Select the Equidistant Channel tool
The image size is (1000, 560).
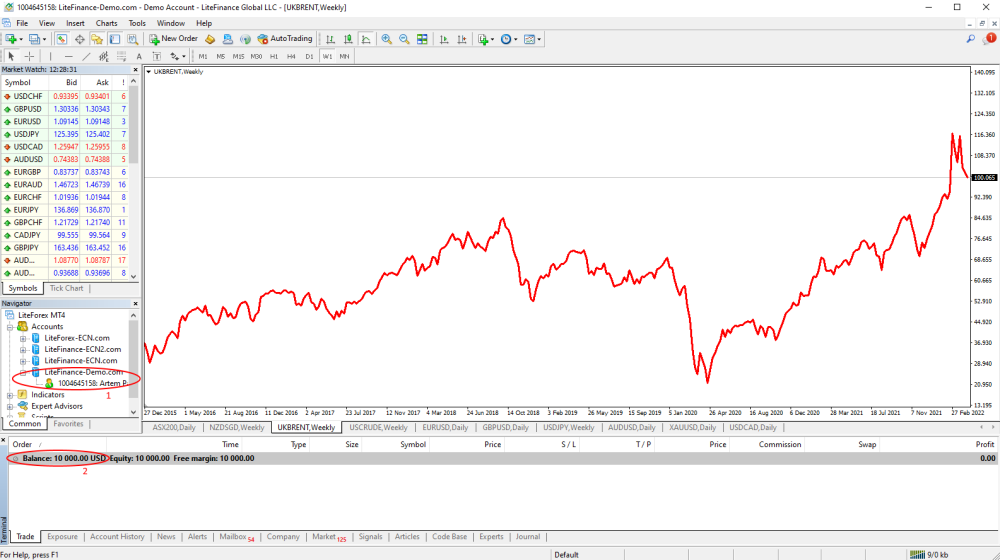103,56
